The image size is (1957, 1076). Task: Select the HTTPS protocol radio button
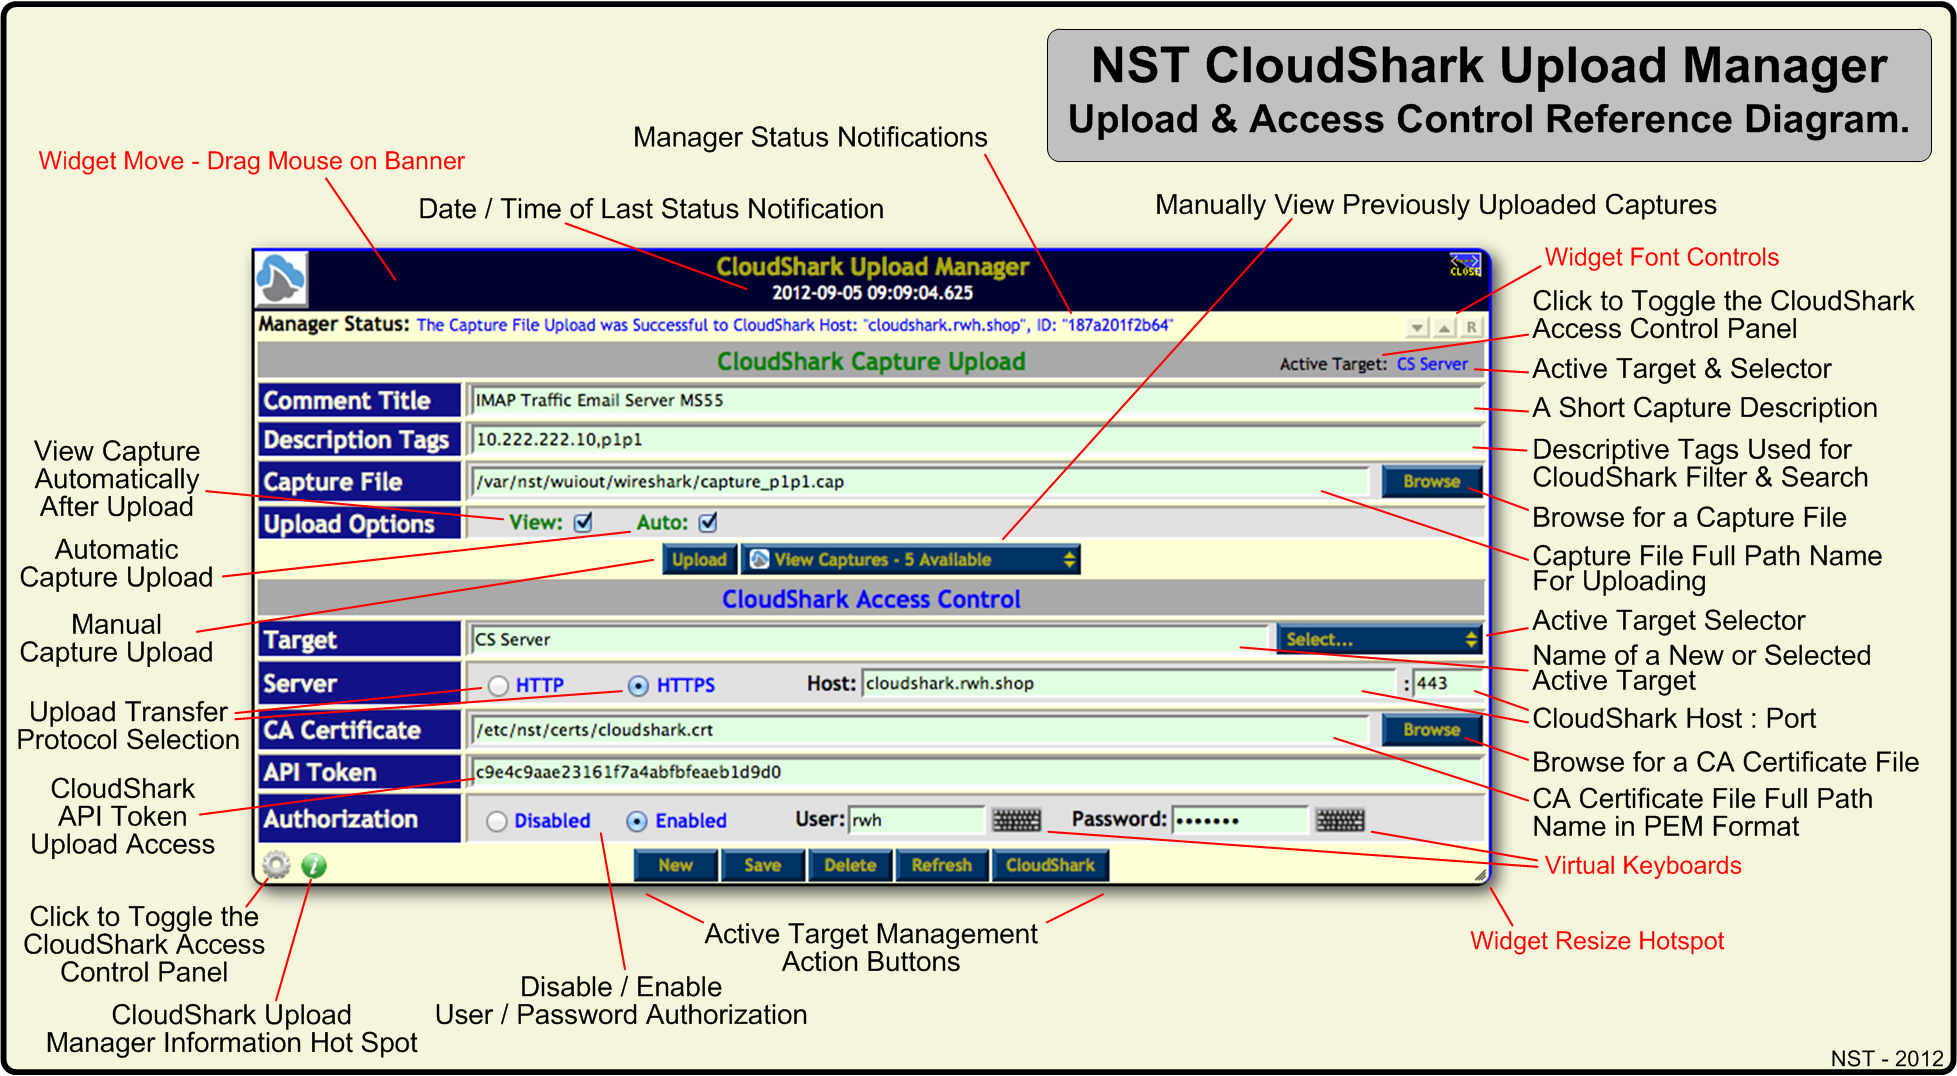tap(638, 686)
